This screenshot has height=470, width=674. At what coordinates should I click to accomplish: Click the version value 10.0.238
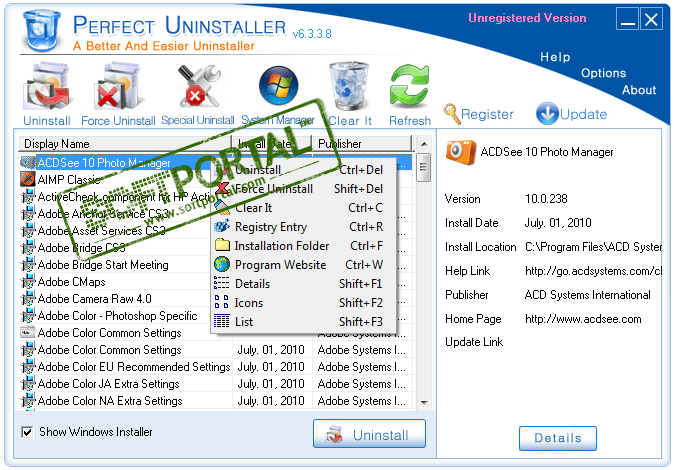[546, 198]
